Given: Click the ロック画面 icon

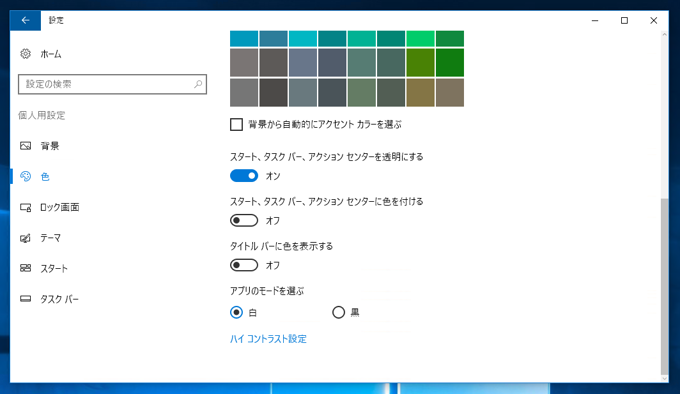Looking at the screenshot, I should pos(26,207).
